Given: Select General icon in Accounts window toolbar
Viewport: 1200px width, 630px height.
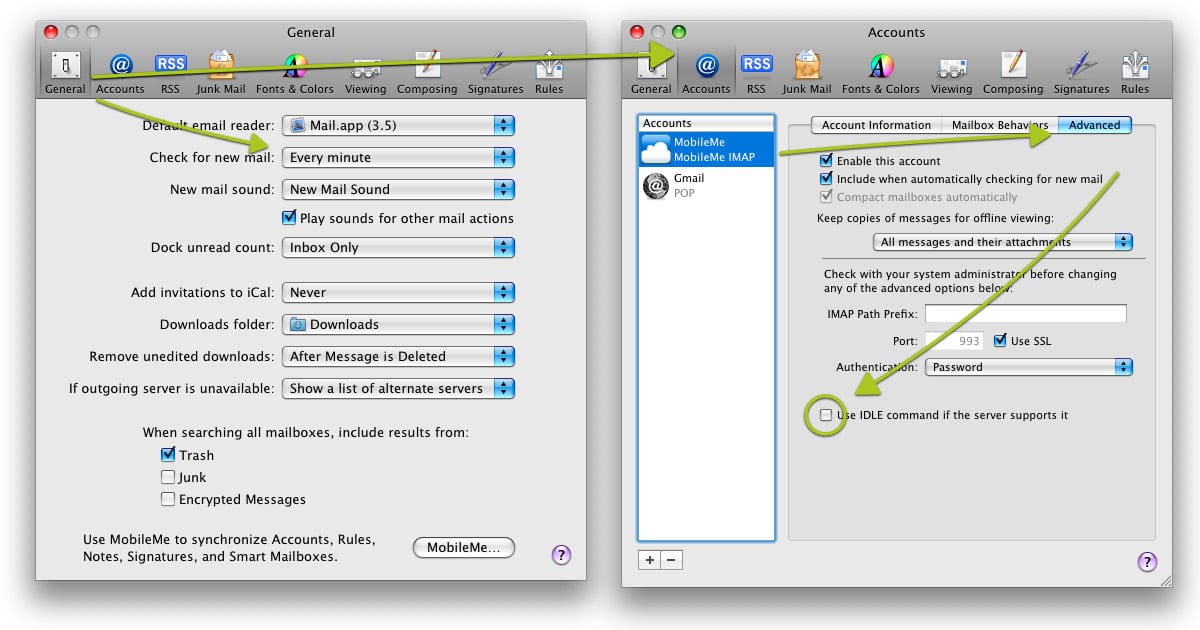Looking at the screenshot, I should click(651, 73).
